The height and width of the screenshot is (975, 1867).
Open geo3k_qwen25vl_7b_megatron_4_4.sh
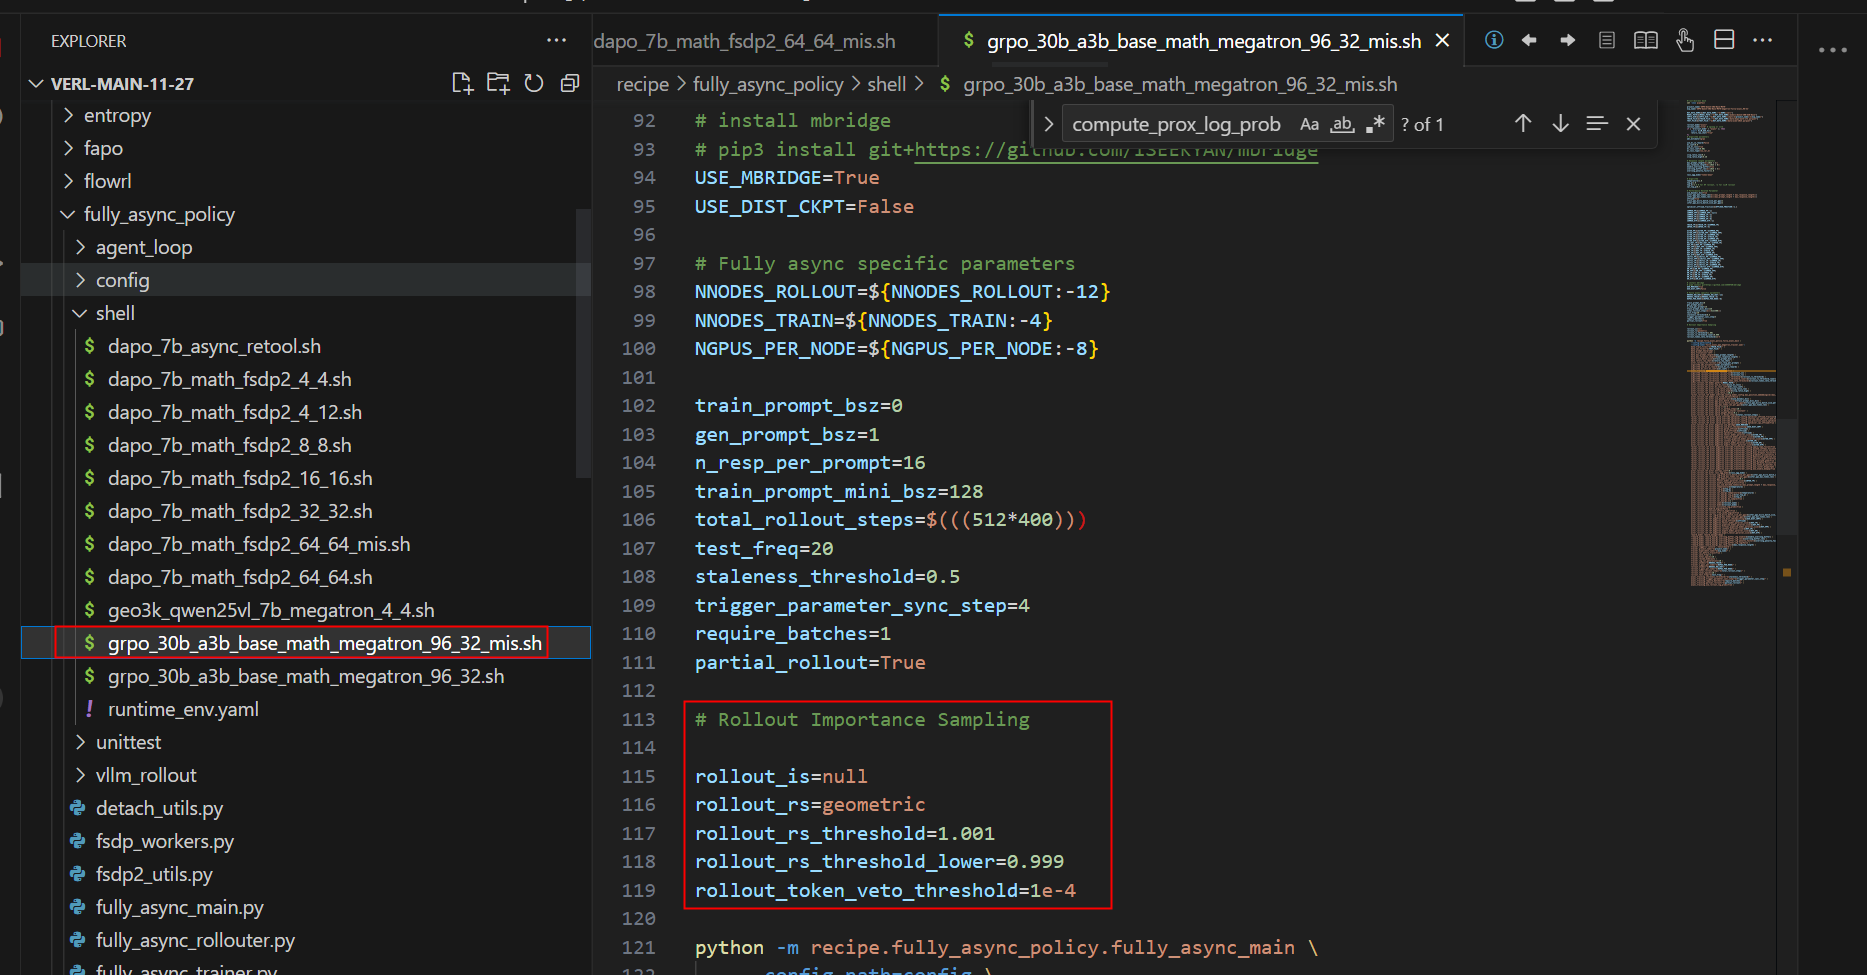click(x=271, y=610)
